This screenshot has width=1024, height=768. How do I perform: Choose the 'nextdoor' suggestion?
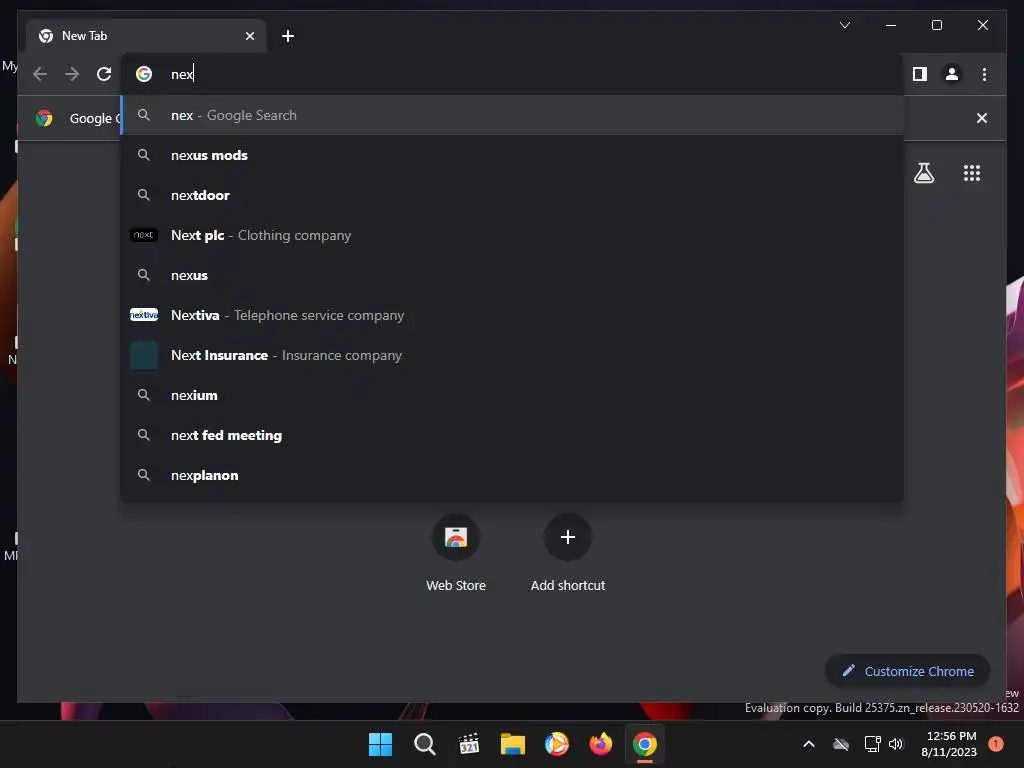[x=512, y=195]
